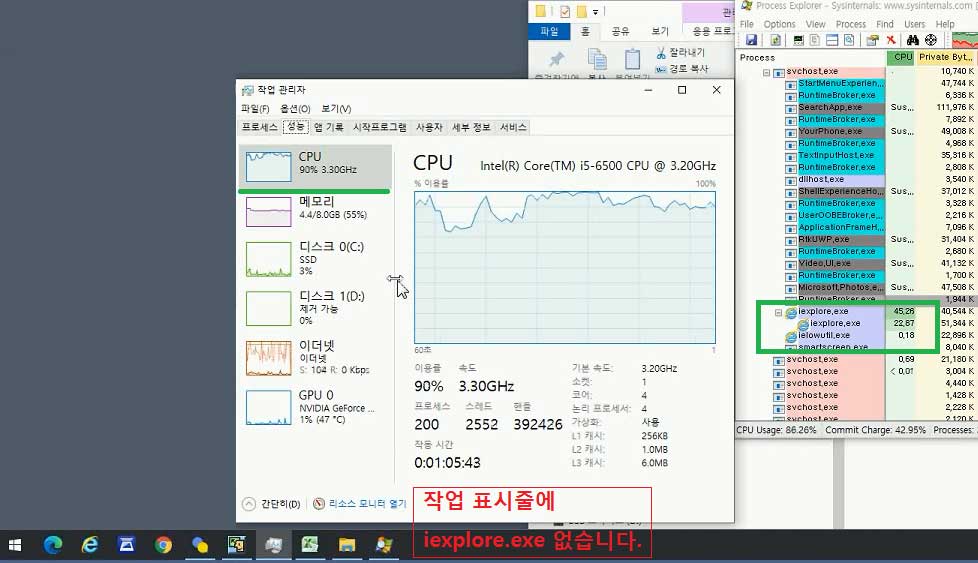Switch to 시작프로그램 tab in Task Manager
978x563 pixels.
(x=380, y=127)
